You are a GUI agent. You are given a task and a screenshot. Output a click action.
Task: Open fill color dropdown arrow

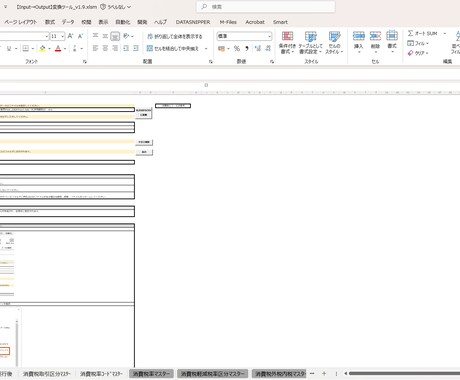(x=49, y=49)
